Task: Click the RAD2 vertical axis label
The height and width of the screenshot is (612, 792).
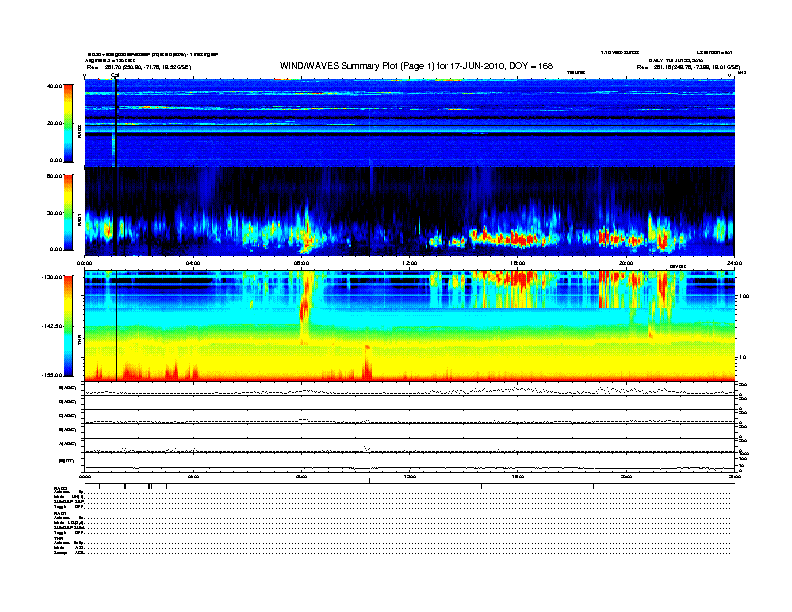Action: 79,131
